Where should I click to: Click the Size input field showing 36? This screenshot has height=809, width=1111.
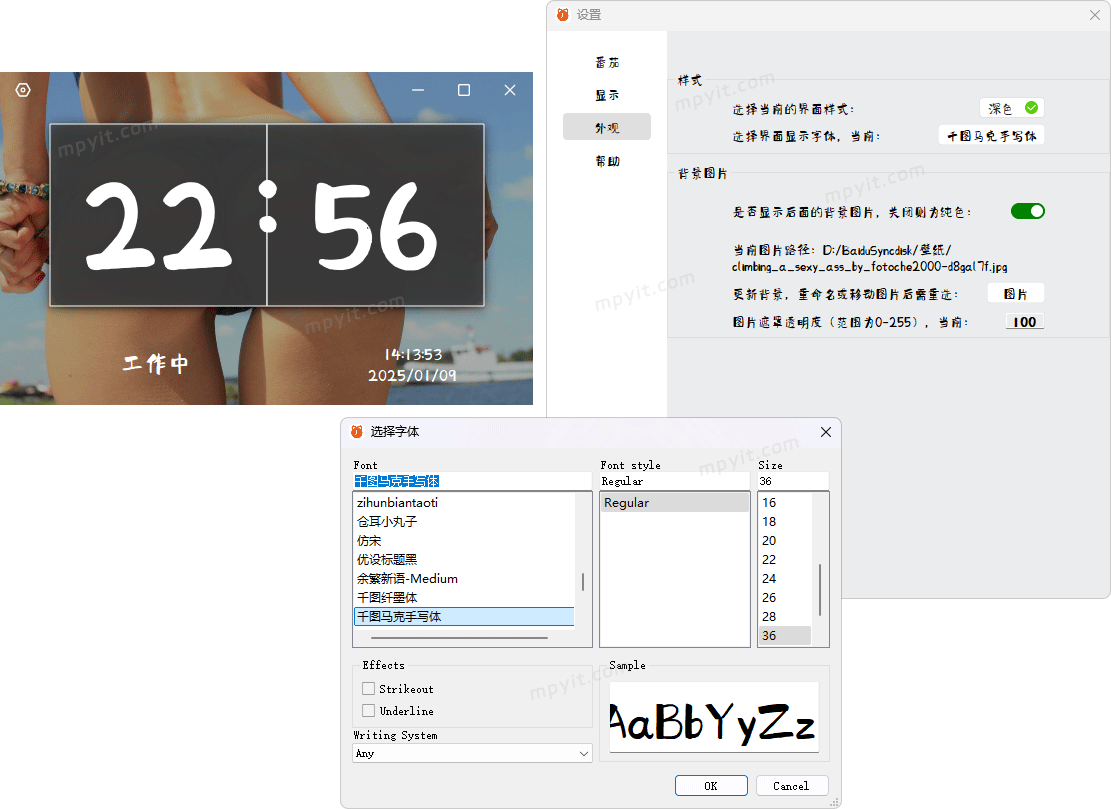click(793, 481)
